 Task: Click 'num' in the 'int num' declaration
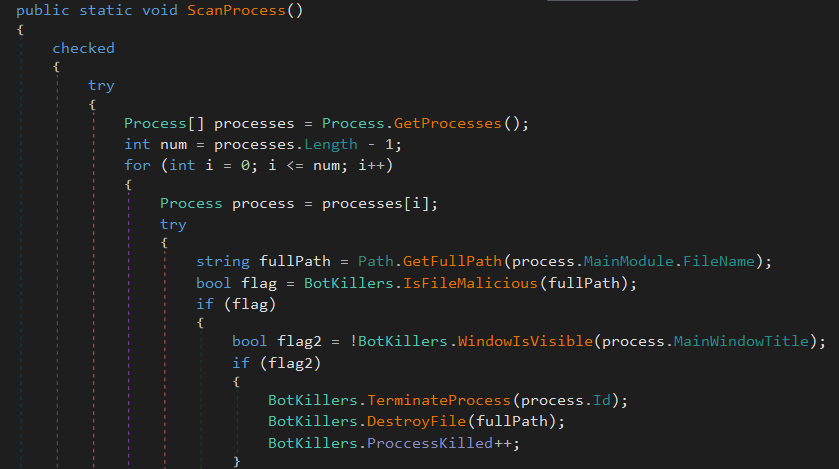pyautogui.click(x=173, y=144)
